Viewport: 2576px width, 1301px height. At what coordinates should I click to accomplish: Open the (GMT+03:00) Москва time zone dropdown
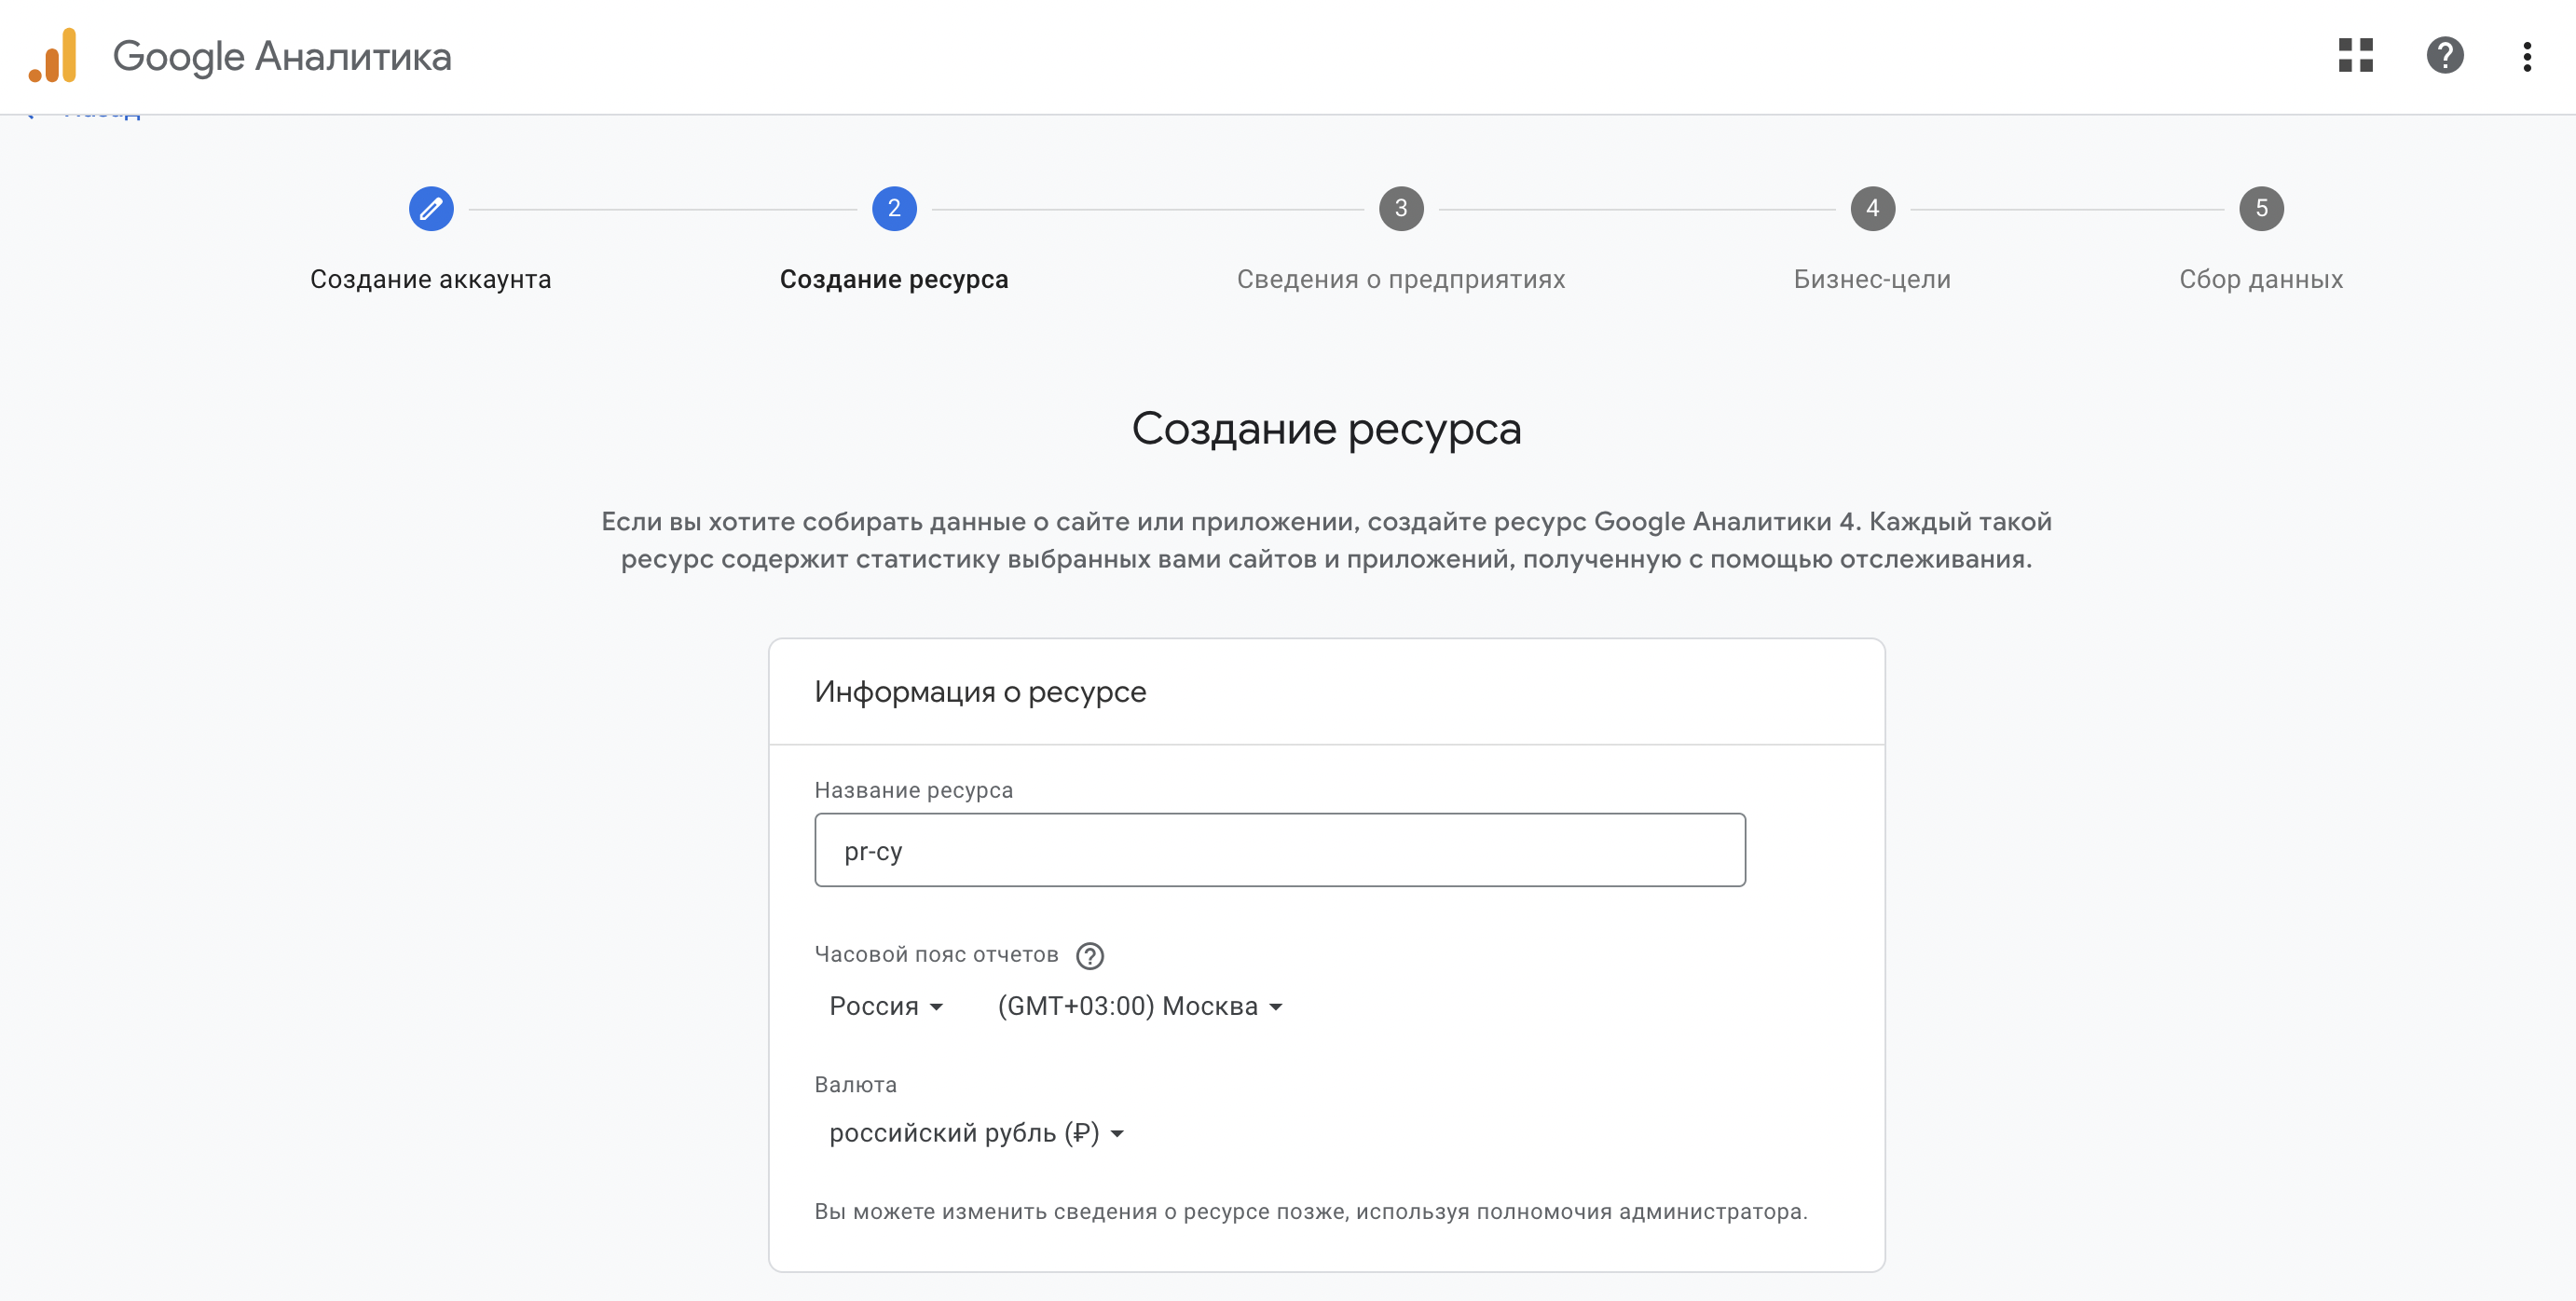(1140, 1006)
